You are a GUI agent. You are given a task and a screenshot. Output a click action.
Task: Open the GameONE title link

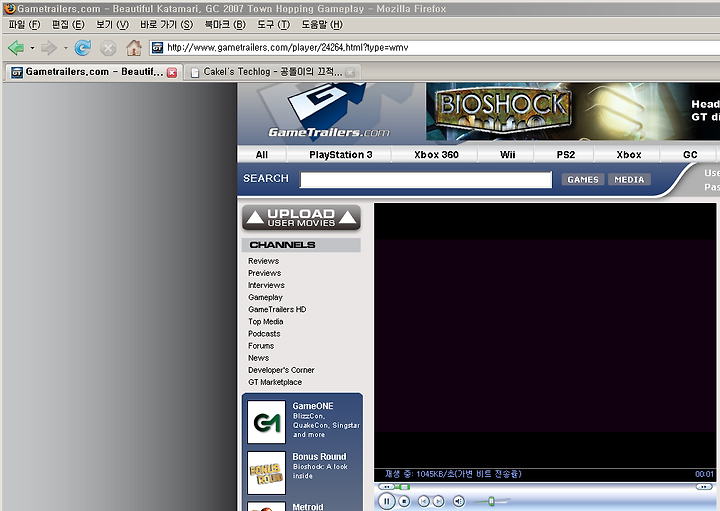(313, 406)
